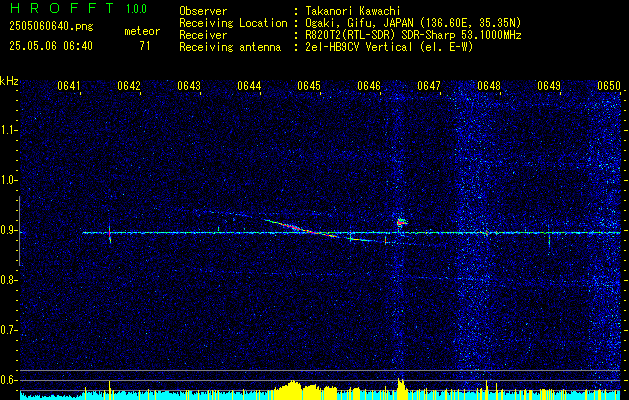Click the 0650 time marker

(609, 86)
